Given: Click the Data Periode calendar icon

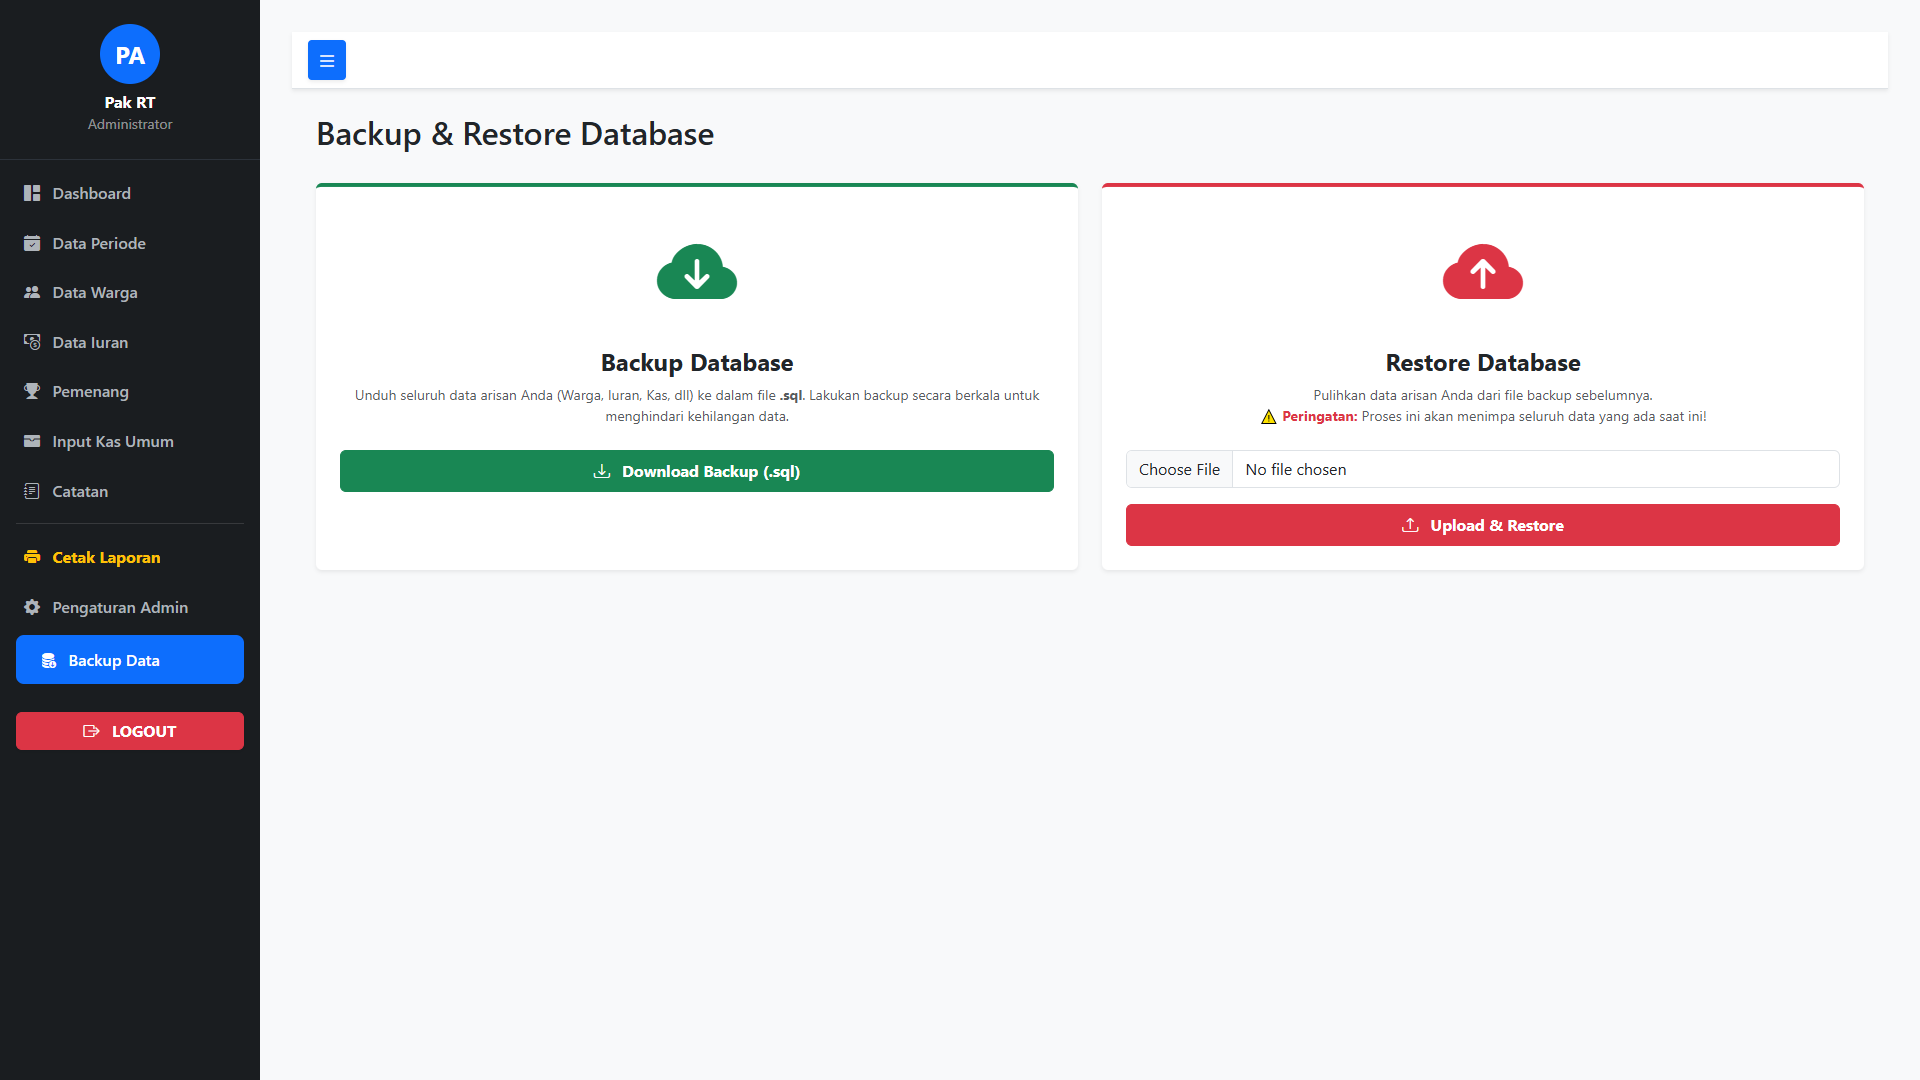Looking at the screenshot, I should click(x=32, y=243).
